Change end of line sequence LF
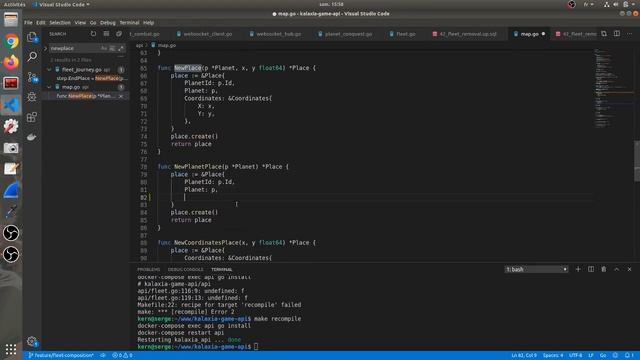640x360 pixels. pyautogui.click(x=591, y=356)
